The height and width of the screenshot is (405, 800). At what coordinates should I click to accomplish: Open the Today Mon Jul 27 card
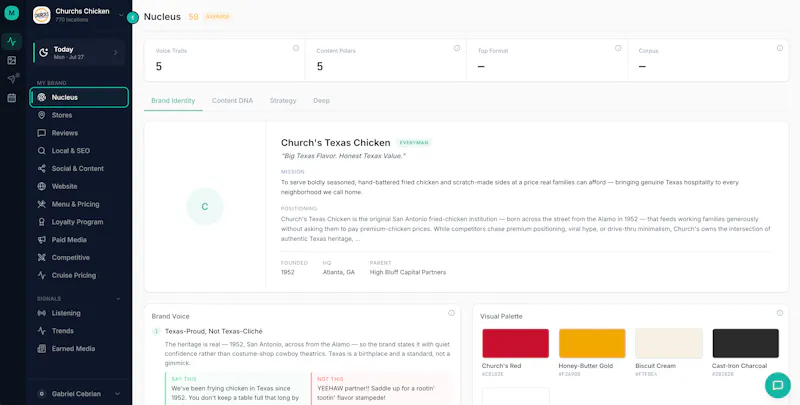[79, 53]
